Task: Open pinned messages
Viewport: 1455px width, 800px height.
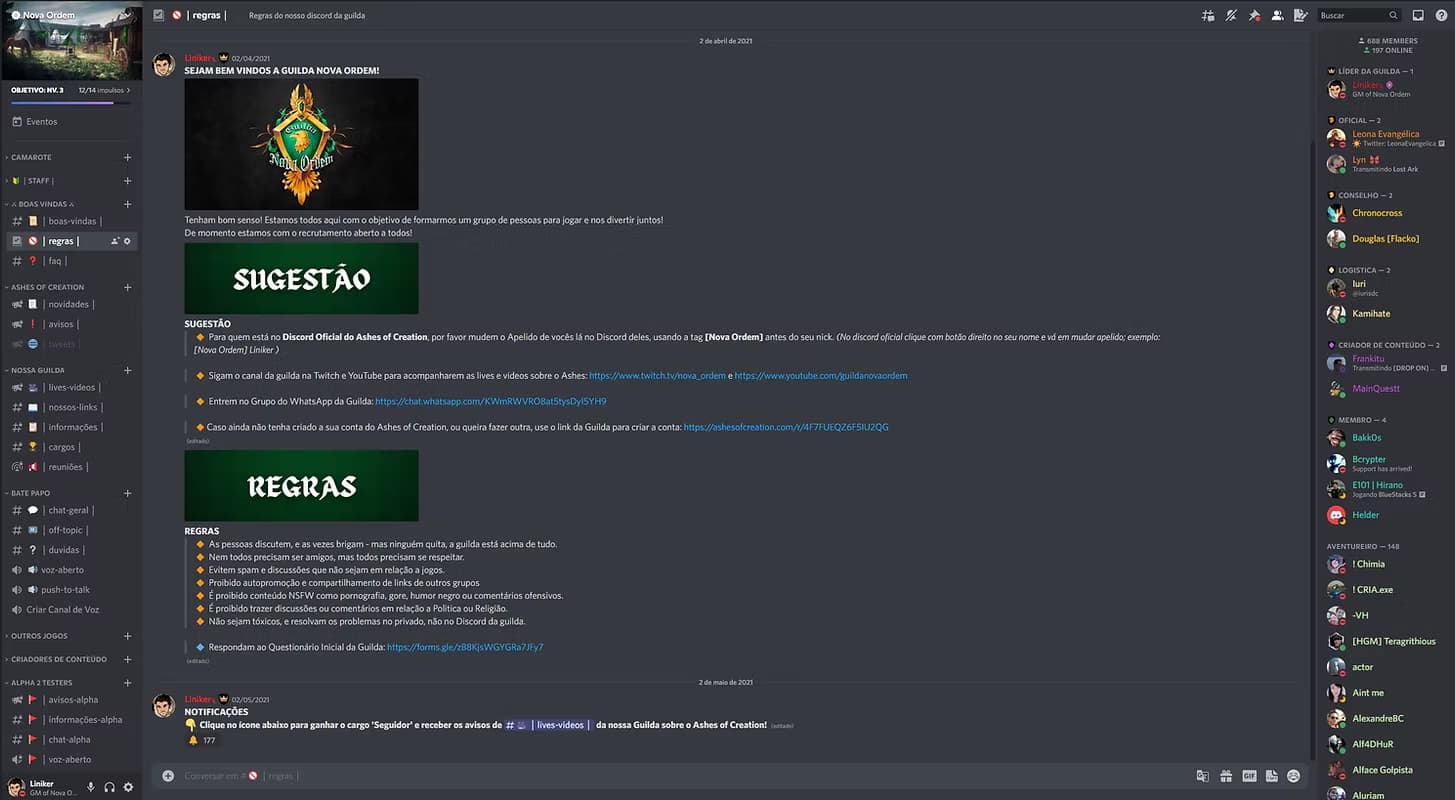Action: click(1254, 15)
